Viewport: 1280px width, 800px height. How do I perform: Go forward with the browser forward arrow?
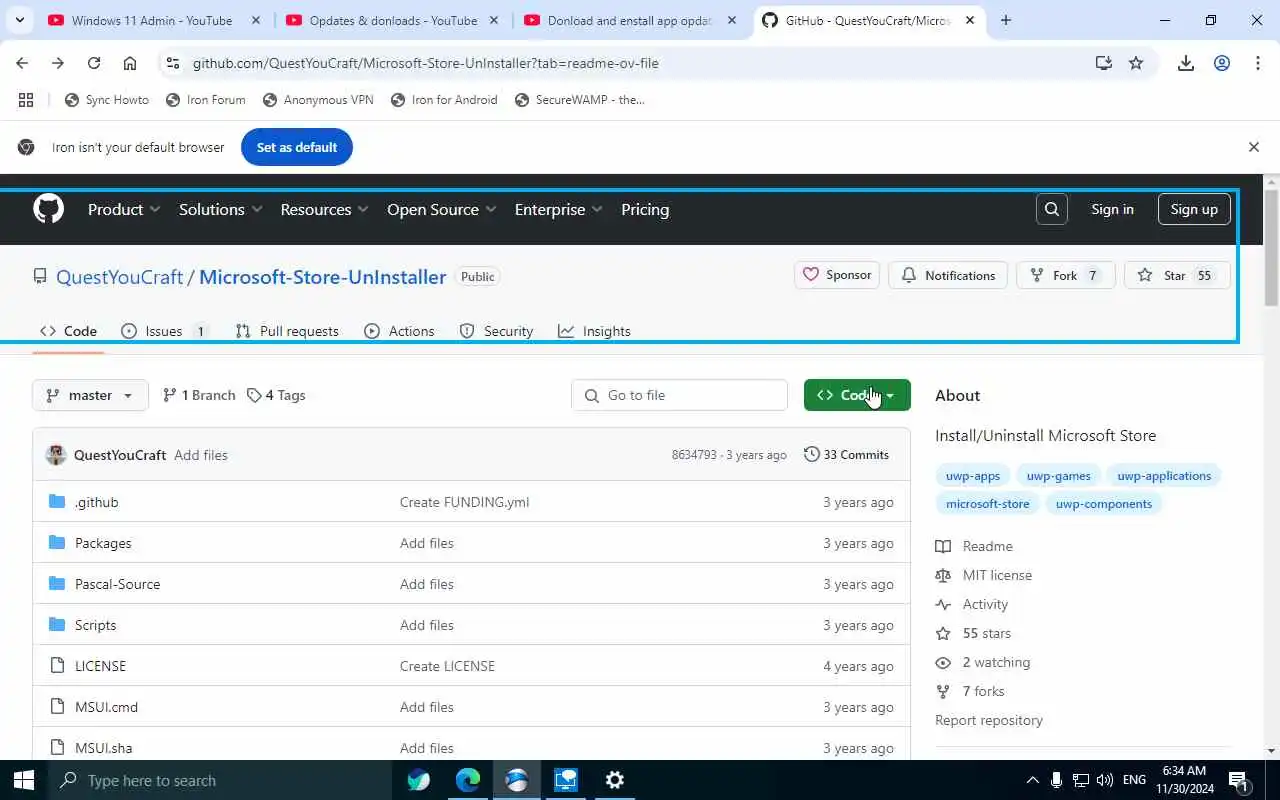[x=58, y=63]
